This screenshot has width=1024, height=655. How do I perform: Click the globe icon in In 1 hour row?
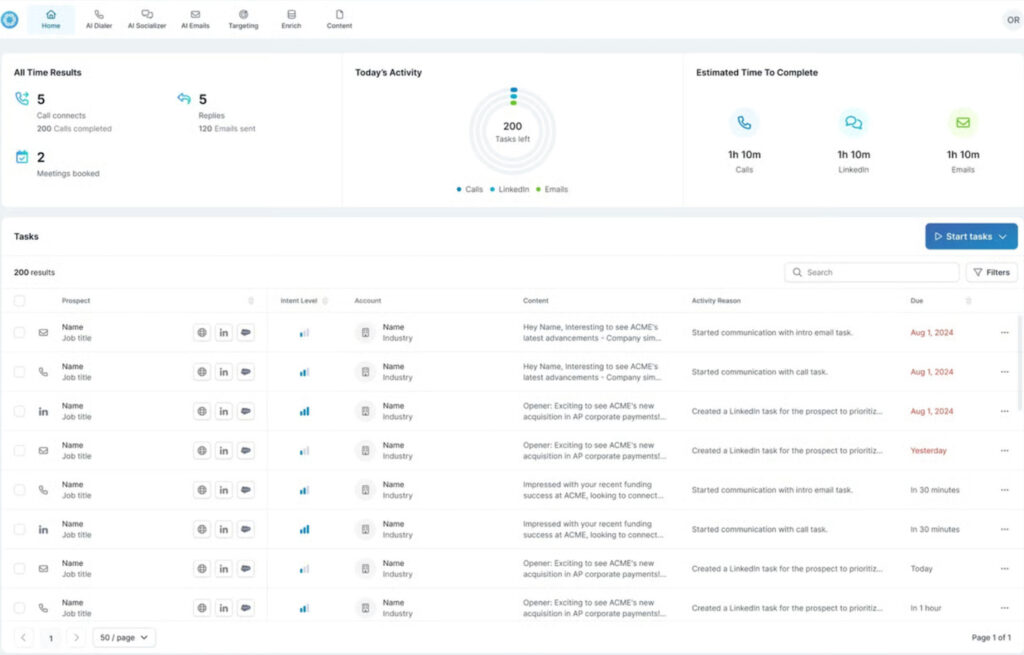[202, 608]
